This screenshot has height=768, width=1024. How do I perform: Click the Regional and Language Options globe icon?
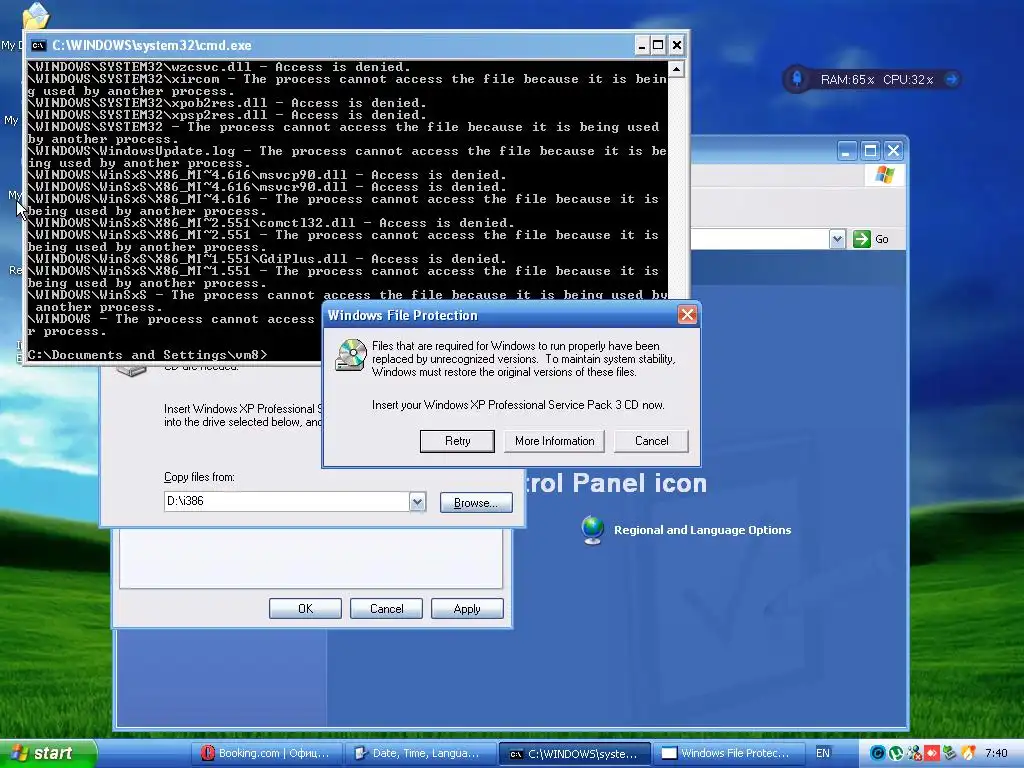(x=592, y=530)
